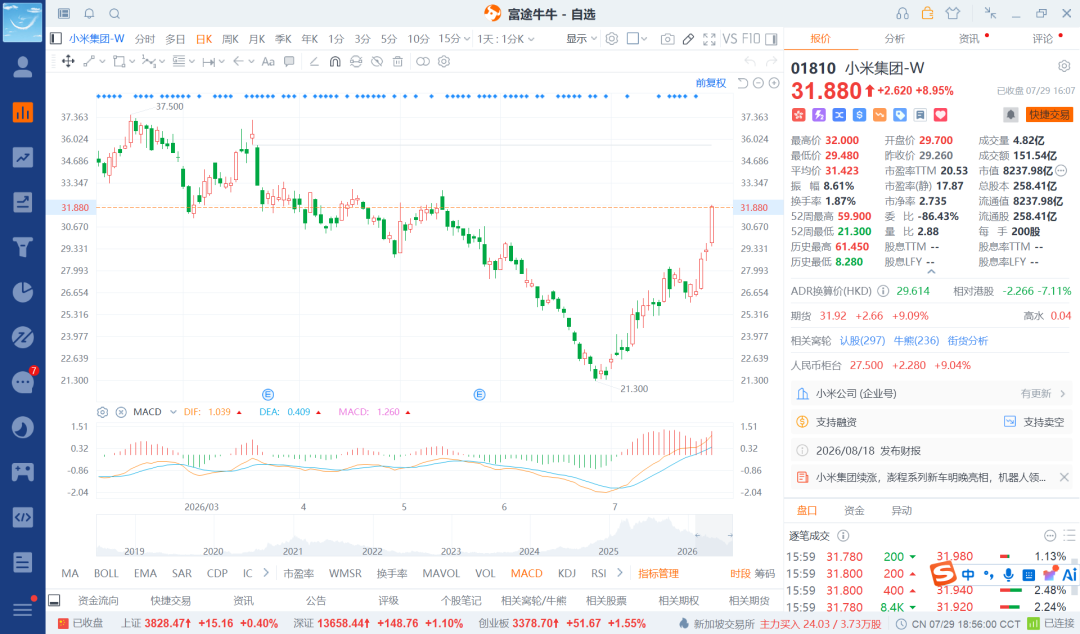Show more sub-indicators arrow after RSI
Image resolution: width=1080 pixels, height=634 pixels.
tap(620, 573)
